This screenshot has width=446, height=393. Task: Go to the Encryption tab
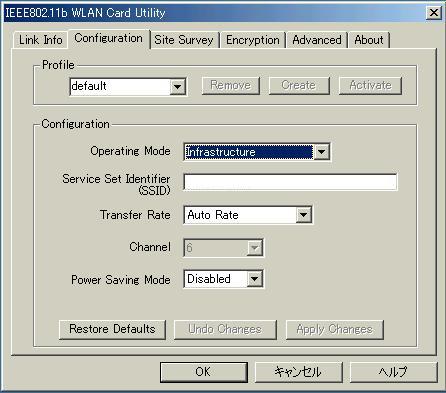click(x=253, y=40)
